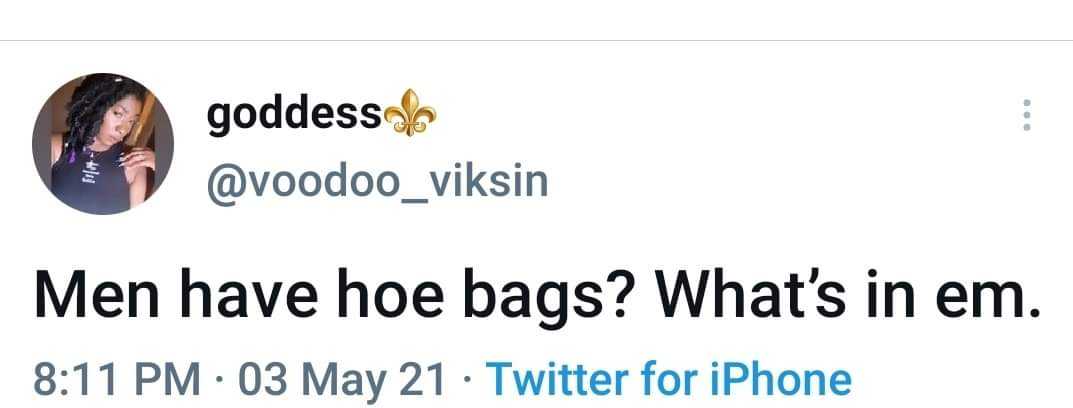Click the word iPhone in source label
Image resolution: width=1073 pixels, height=408 pixels.
pos(777,379)
